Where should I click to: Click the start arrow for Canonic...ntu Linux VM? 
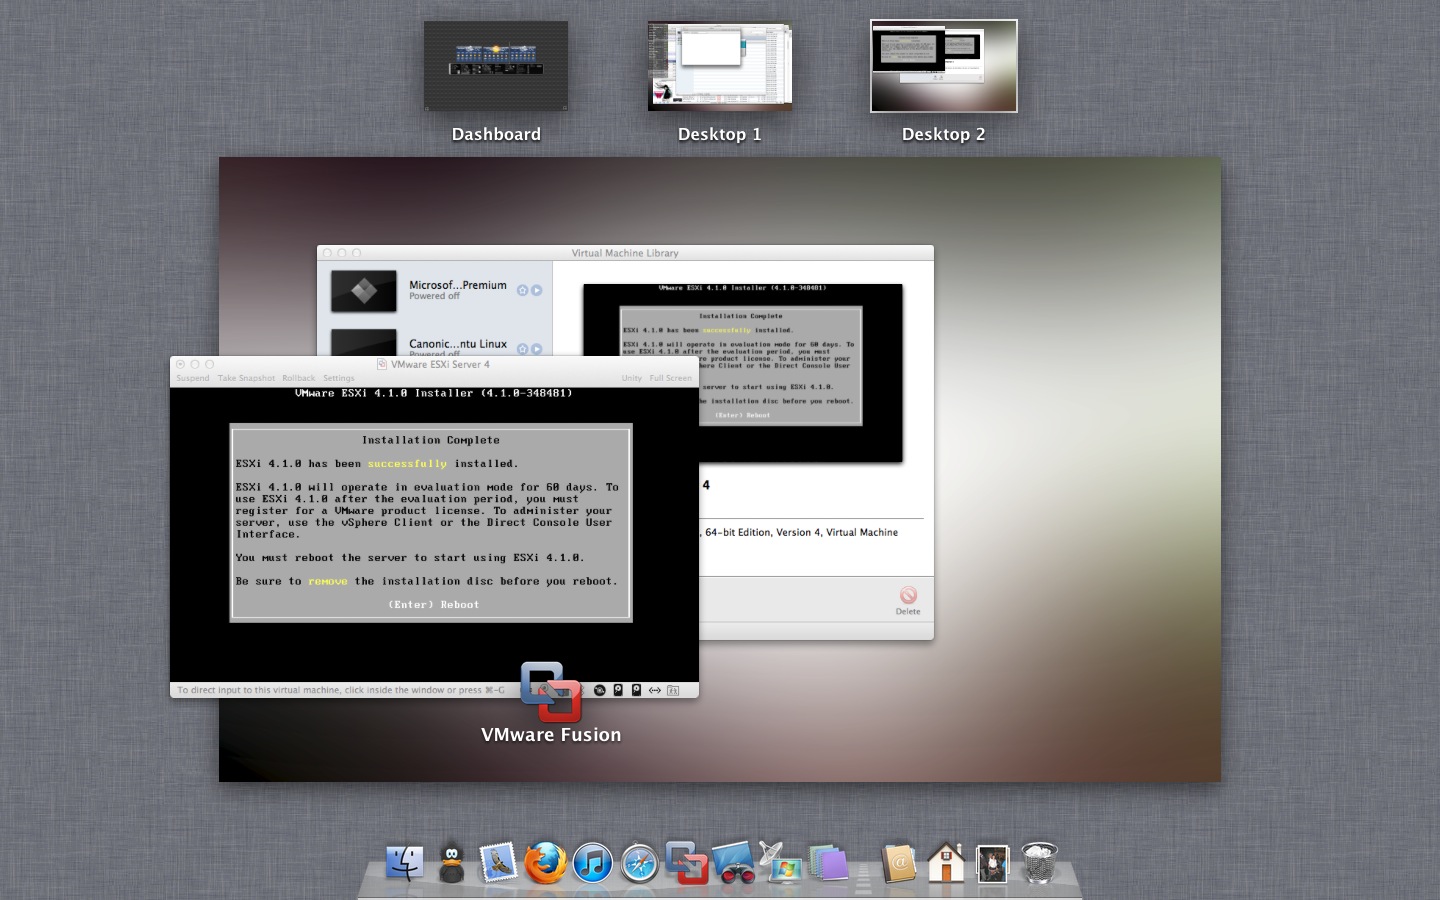pos(537,349)
